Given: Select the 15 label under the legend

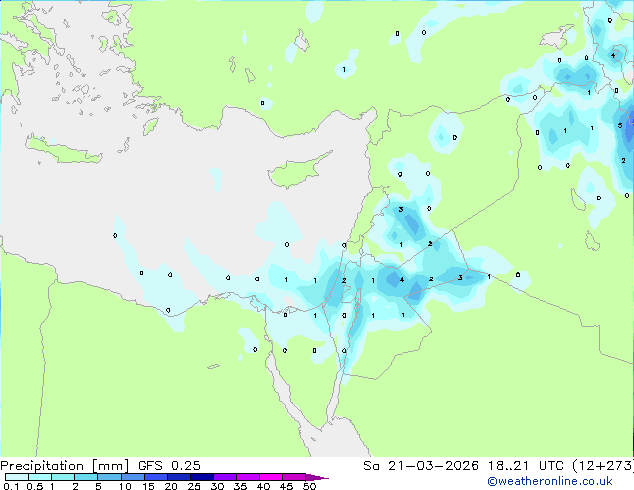Looking at the screenshot, I should (x=148, y=486).
